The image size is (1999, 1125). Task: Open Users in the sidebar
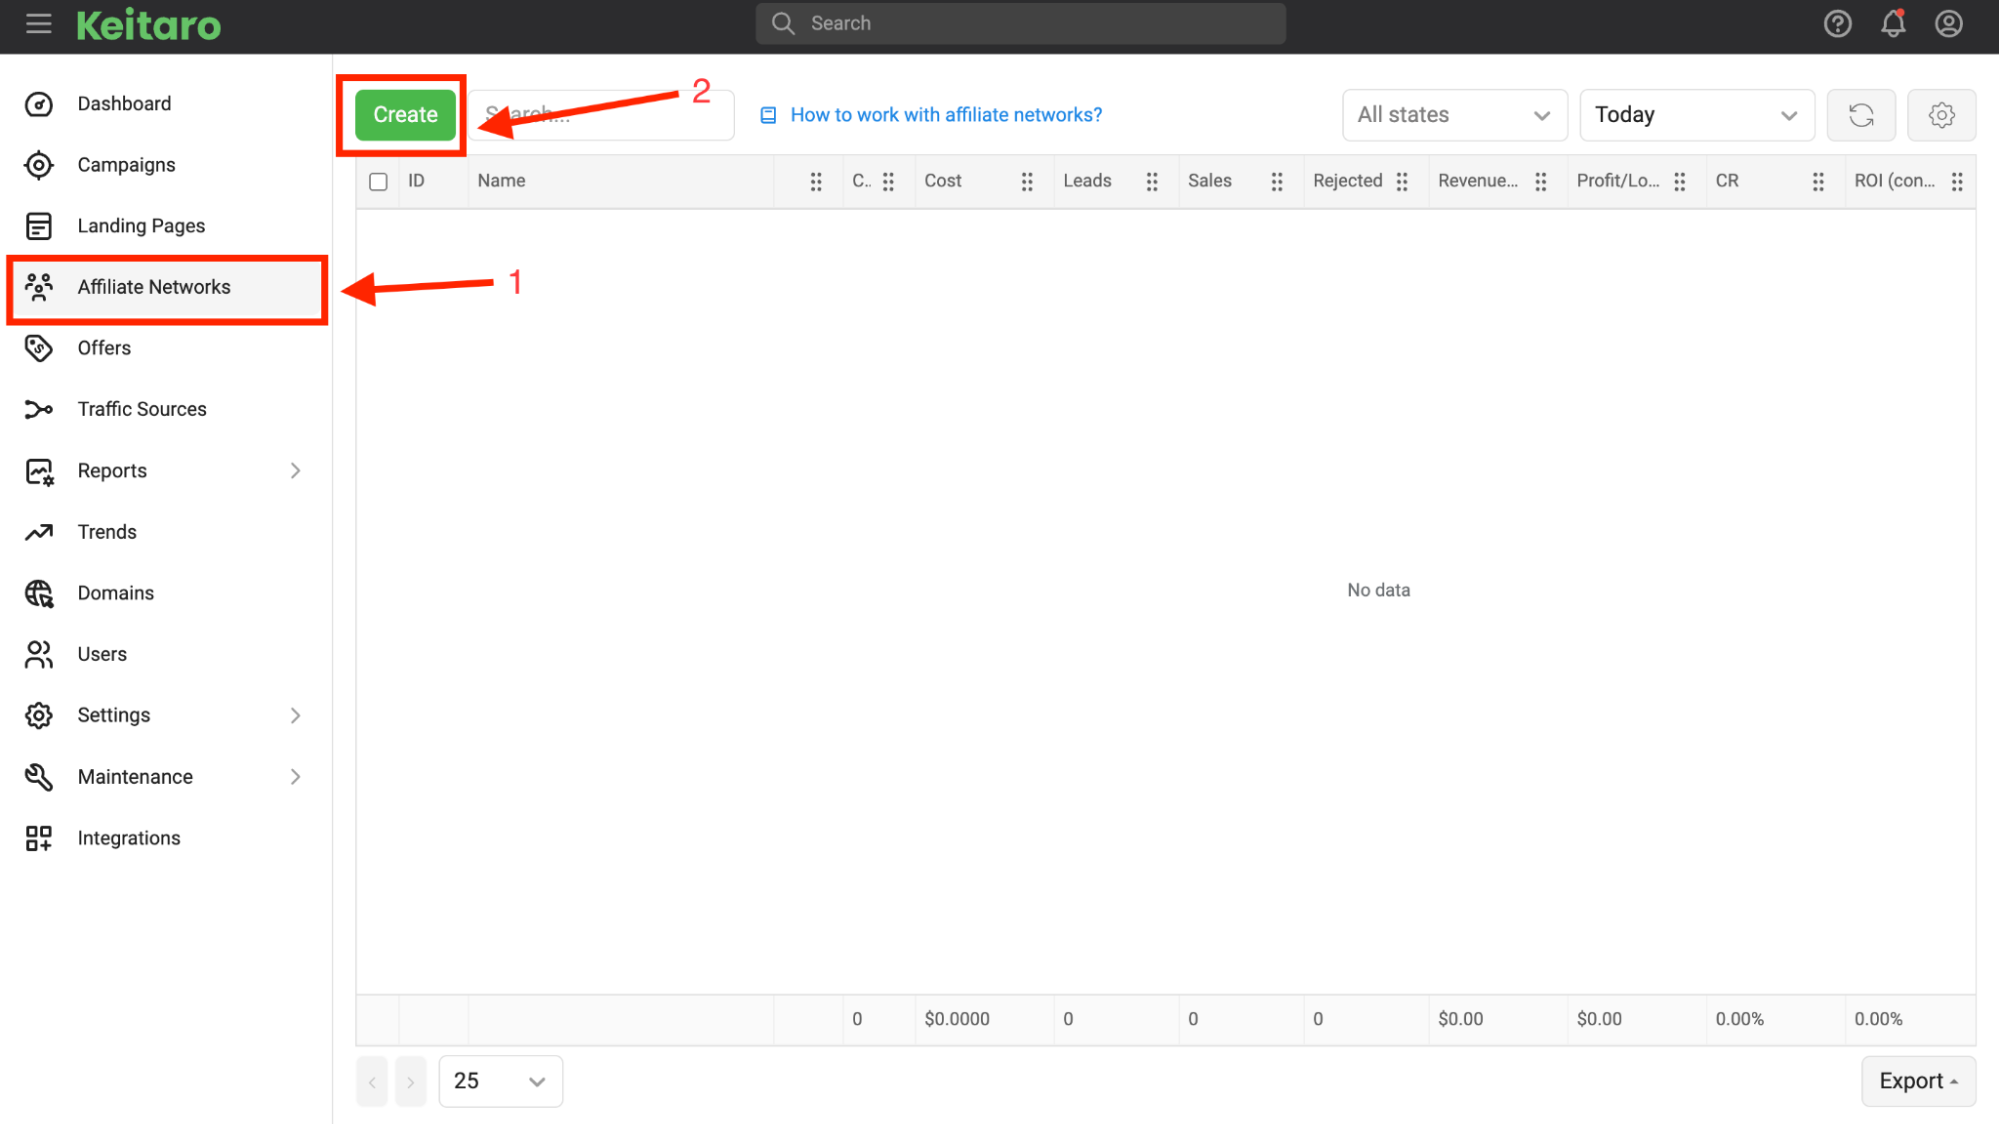(165, 654)
